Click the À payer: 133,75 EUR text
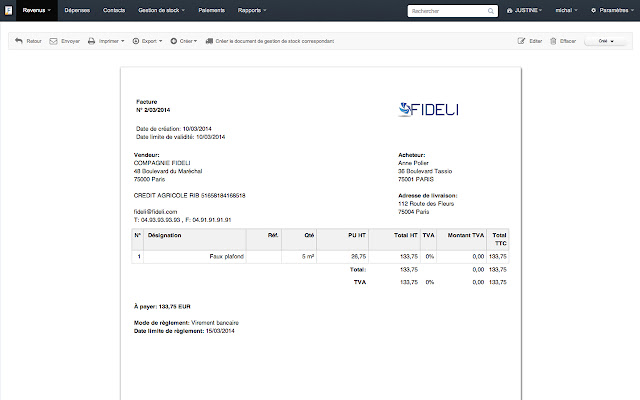This screenshot has width=640, height=400. tap(162, 307)
